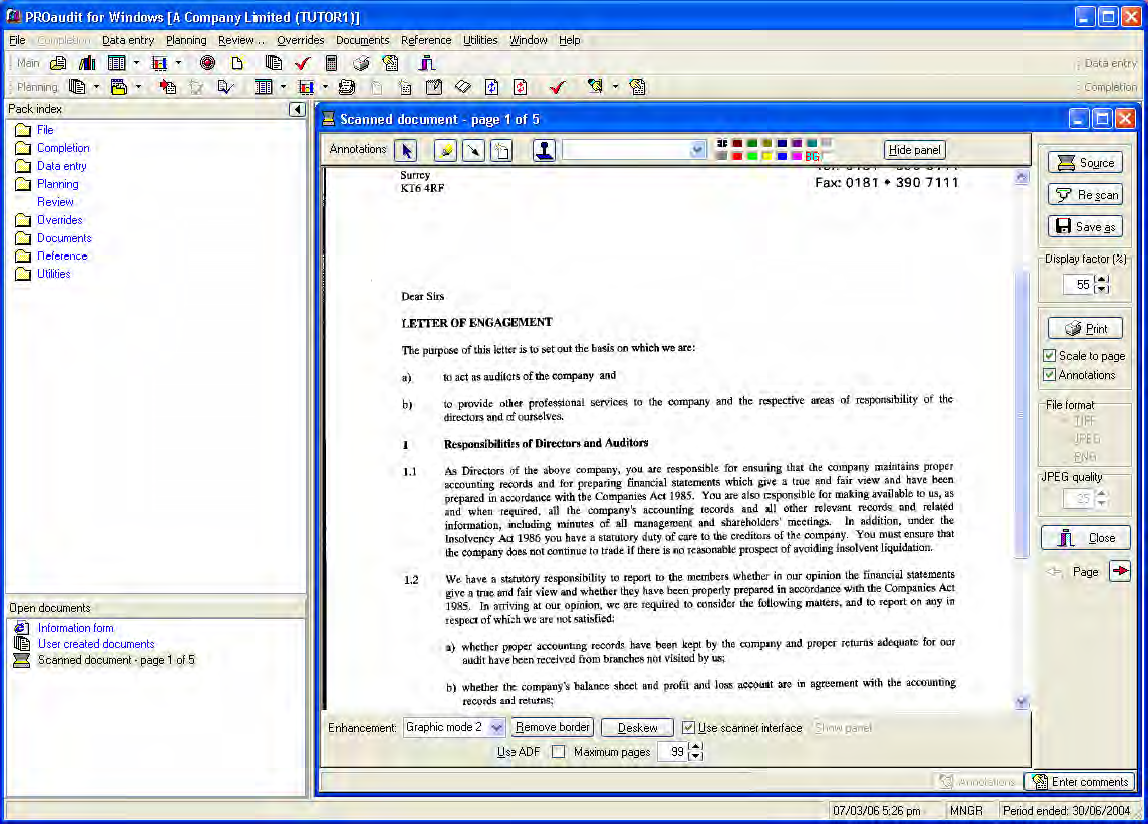This screenshot has height=824, width=1148.
Task: Select the annotation highlighter tool
Action: [445, 150]
